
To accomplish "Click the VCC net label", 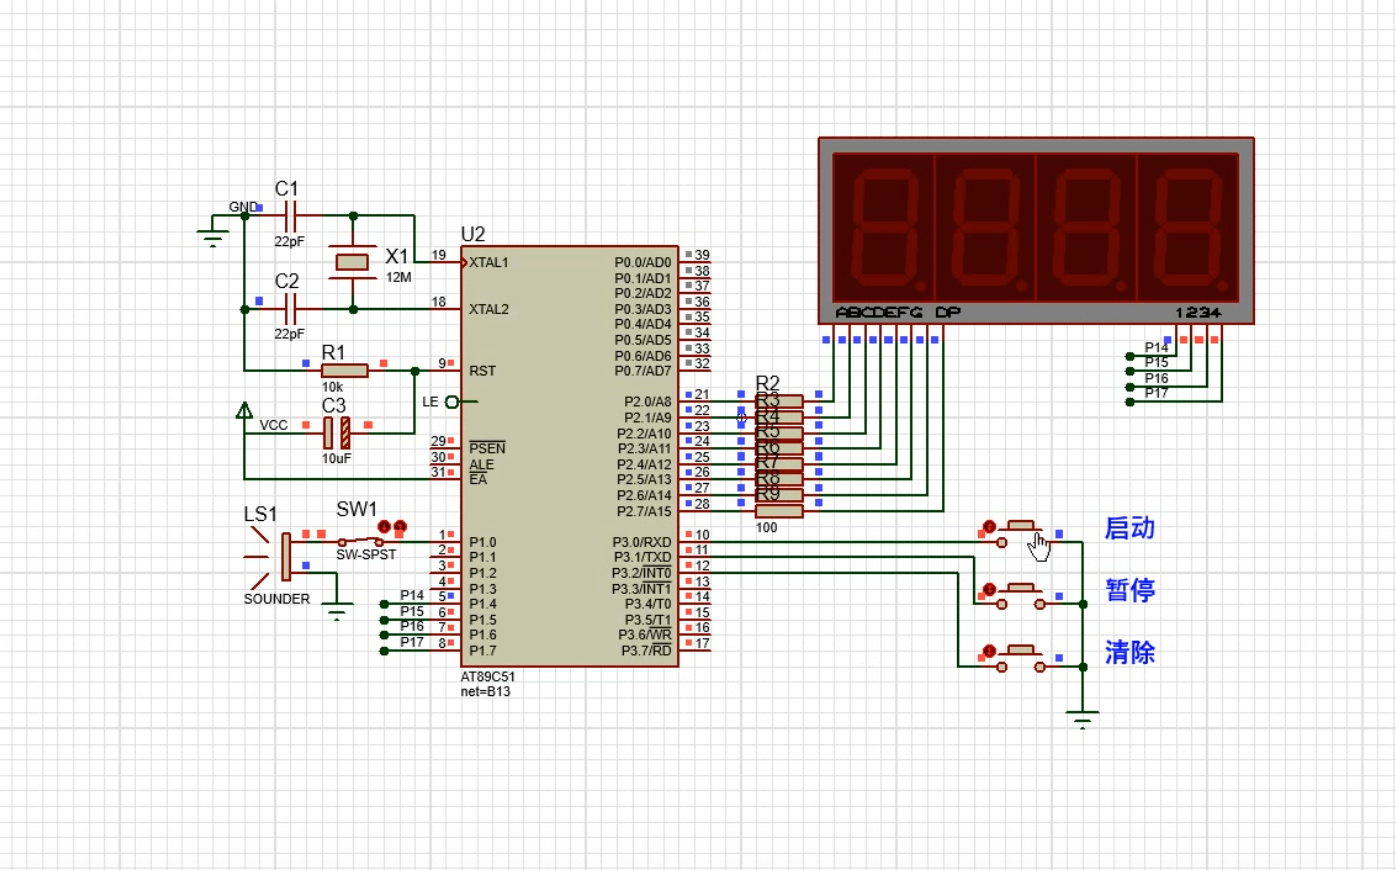I will [274, 425].
